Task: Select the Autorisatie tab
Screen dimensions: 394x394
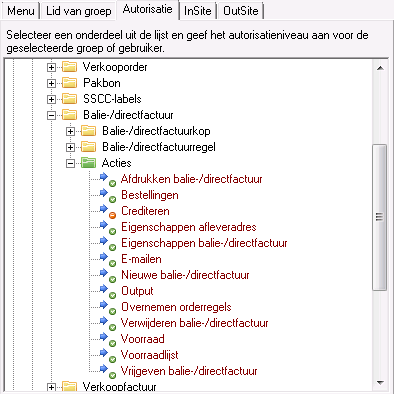Action: click(x=148, y=9)
